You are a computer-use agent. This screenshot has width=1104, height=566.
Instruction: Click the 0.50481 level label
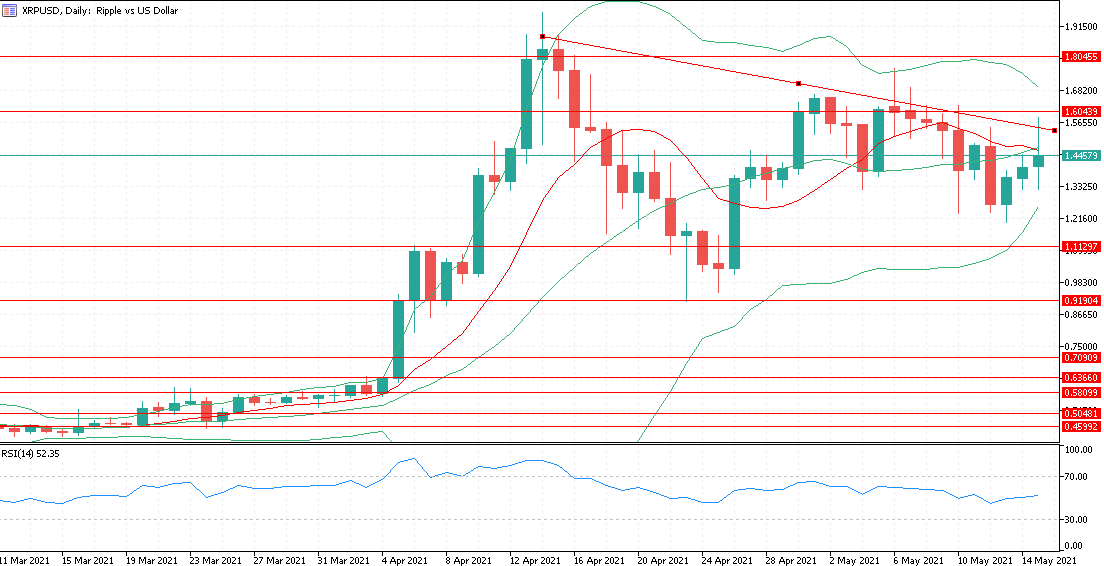pos(1082,413)
